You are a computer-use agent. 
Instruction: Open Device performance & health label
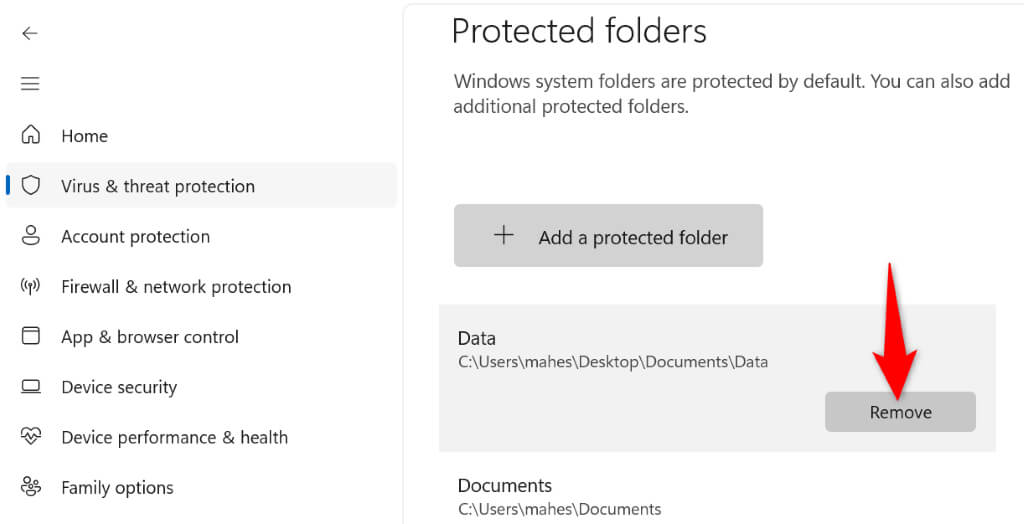pos(174,438)
